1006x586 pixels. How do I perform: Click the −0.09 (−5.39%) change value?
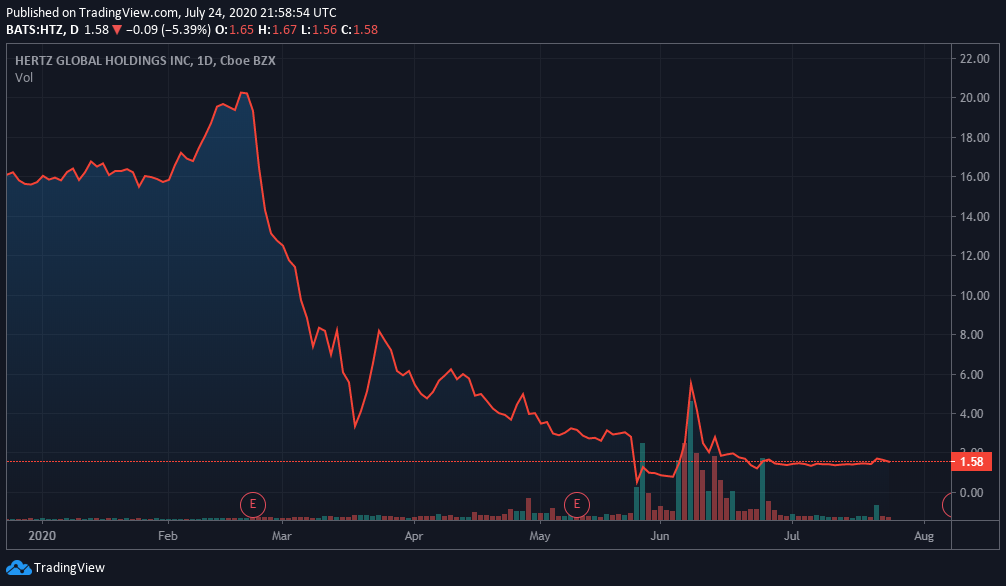click(x=168, y=30)
